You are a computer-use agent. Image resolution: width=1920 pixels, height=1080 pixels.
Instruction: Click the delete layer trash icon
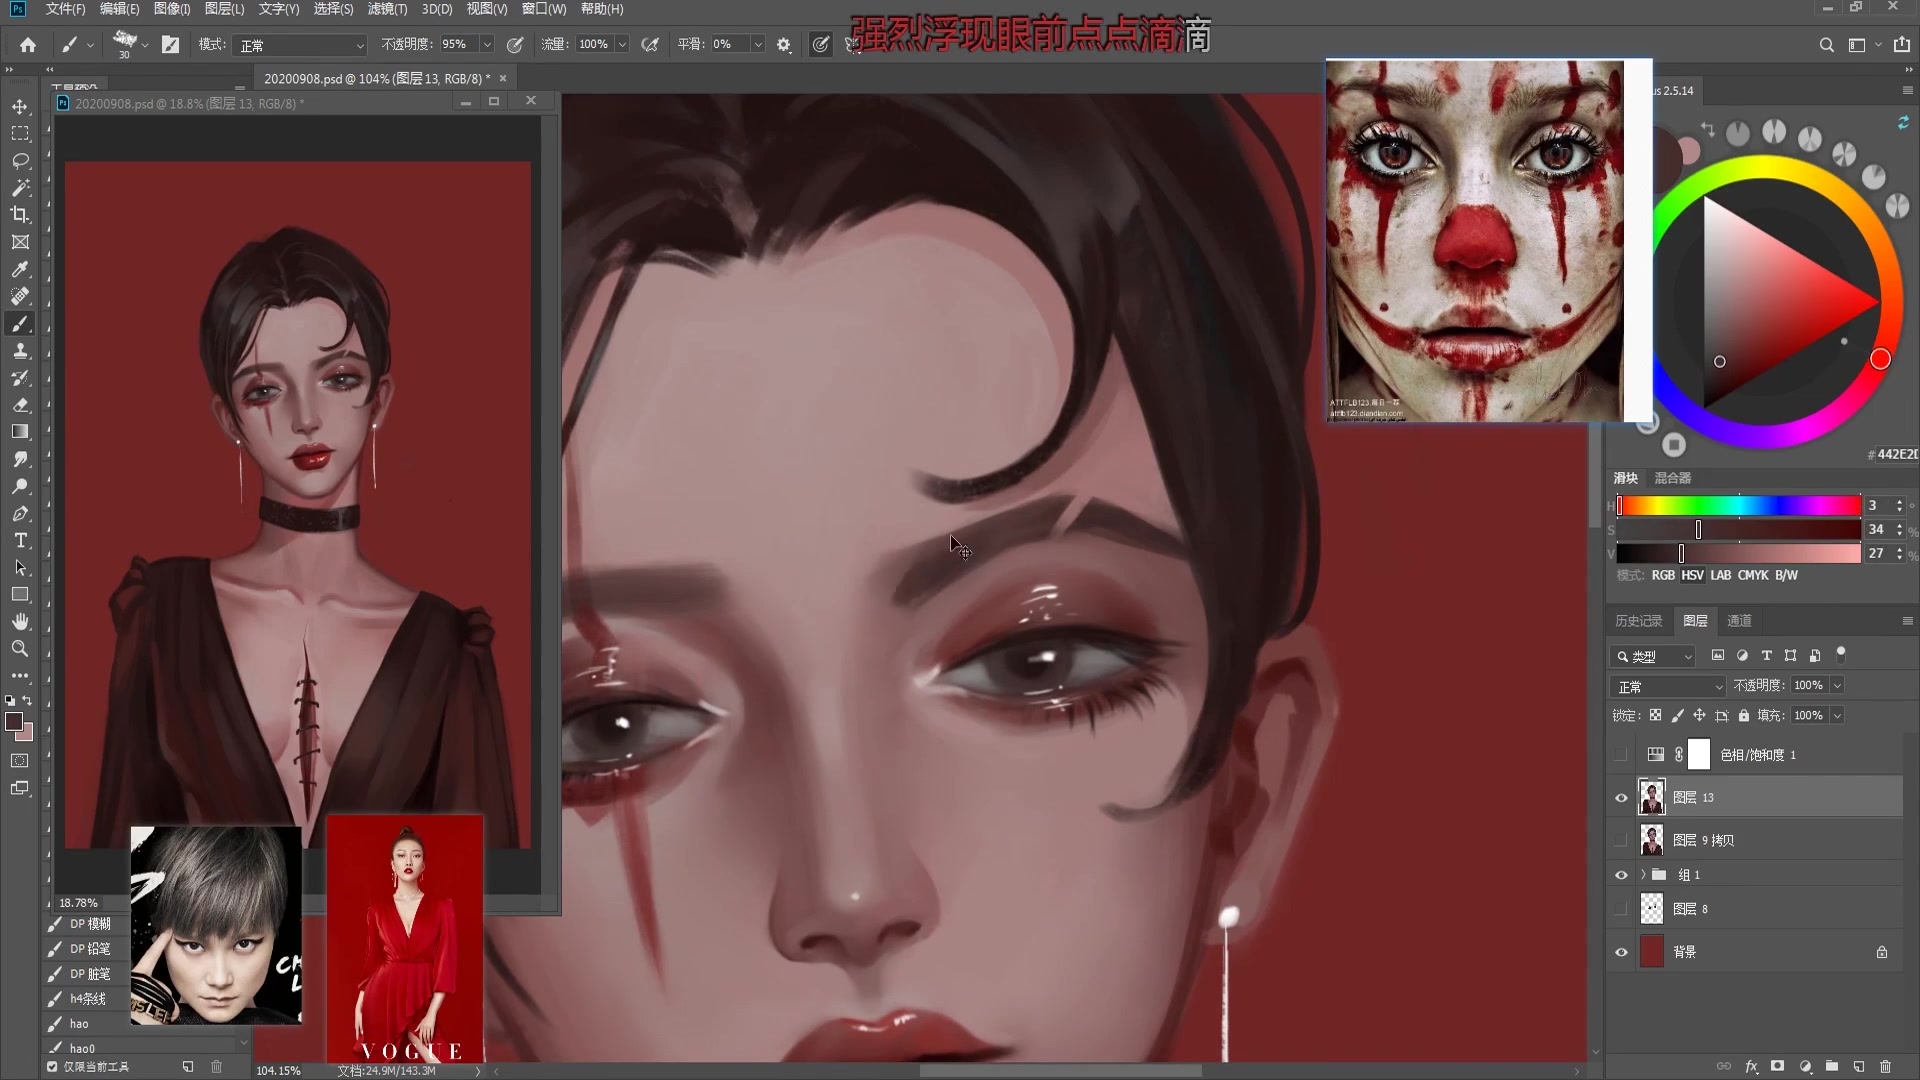click(x=1886, y=1067)
